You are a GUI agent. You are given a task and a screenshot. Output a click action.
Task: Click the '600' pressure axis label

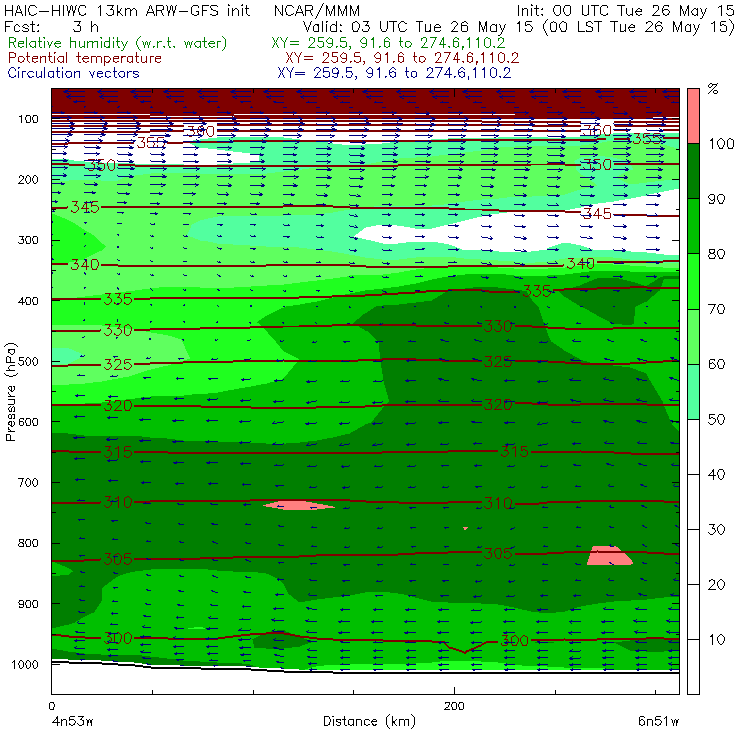pos(28,422)
